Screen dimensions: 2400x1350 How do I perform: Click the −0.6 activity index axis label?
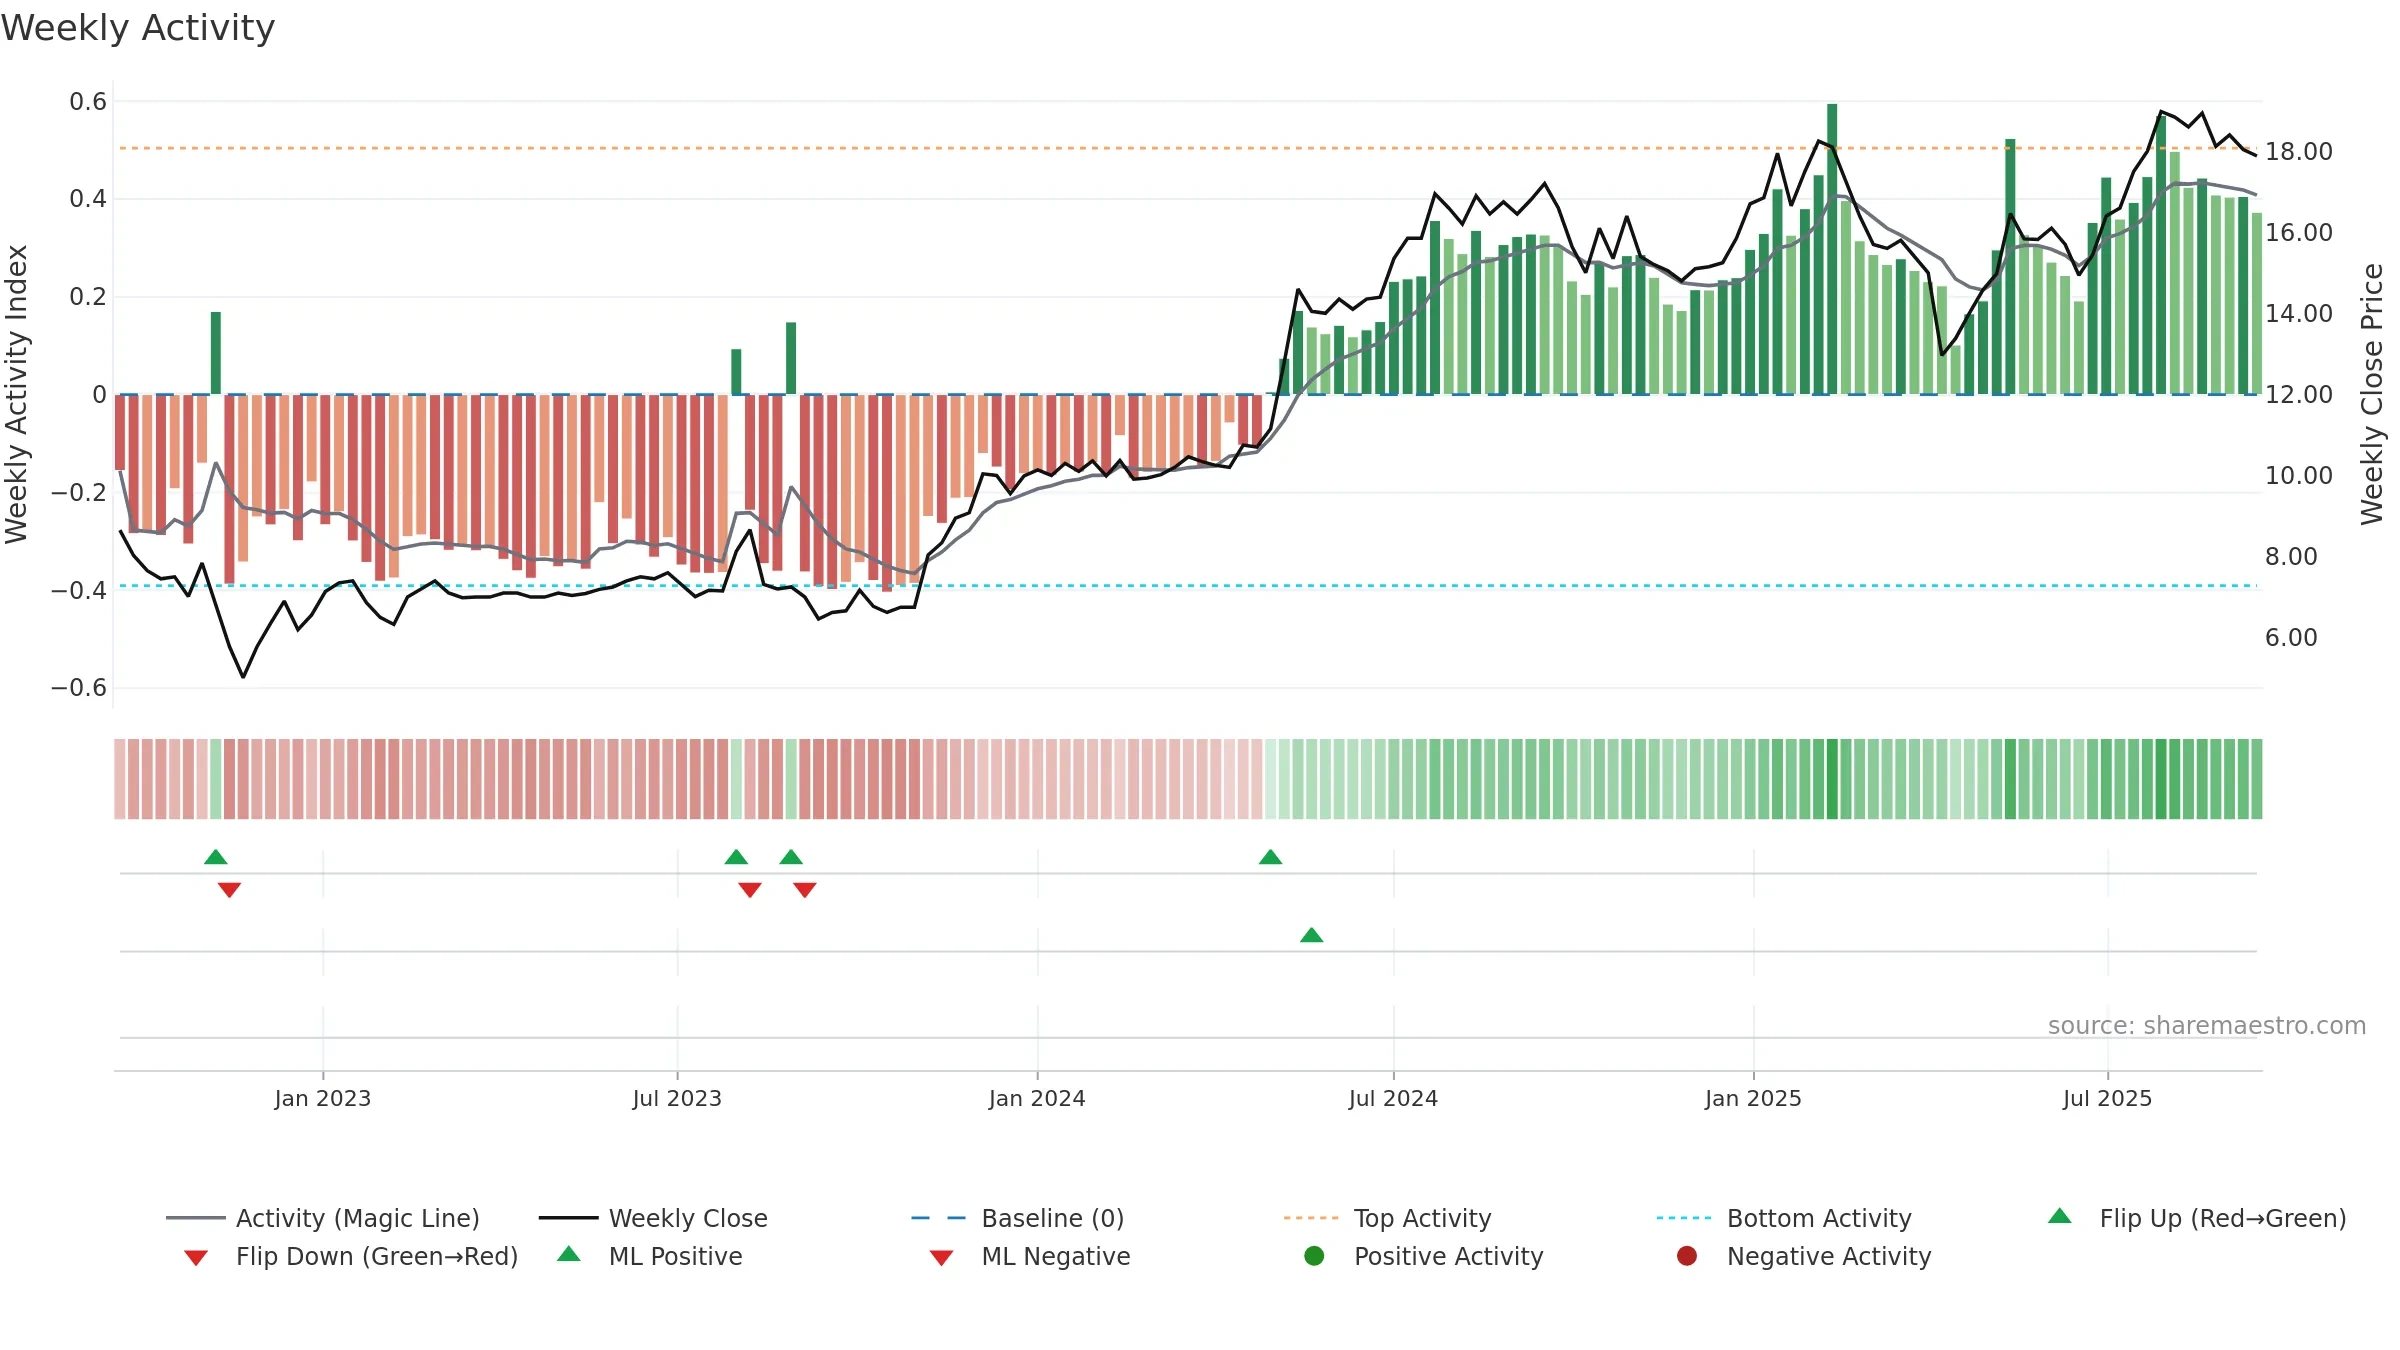79,688
